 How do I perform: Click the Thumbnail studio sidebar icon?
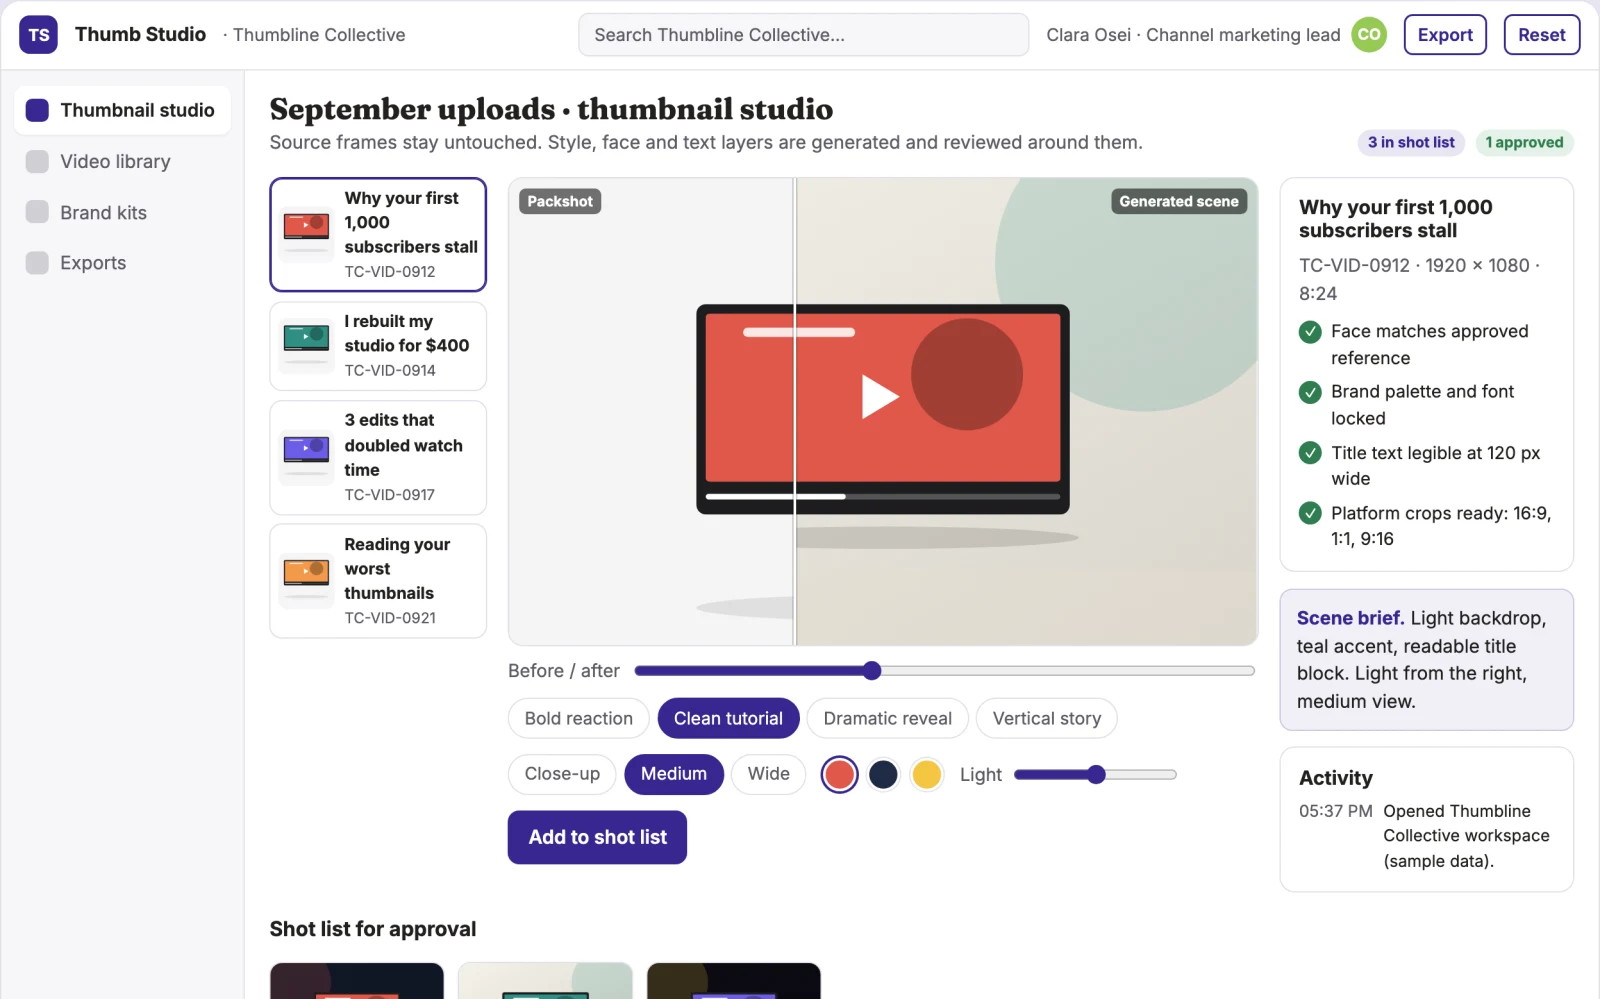click(37, 110)
